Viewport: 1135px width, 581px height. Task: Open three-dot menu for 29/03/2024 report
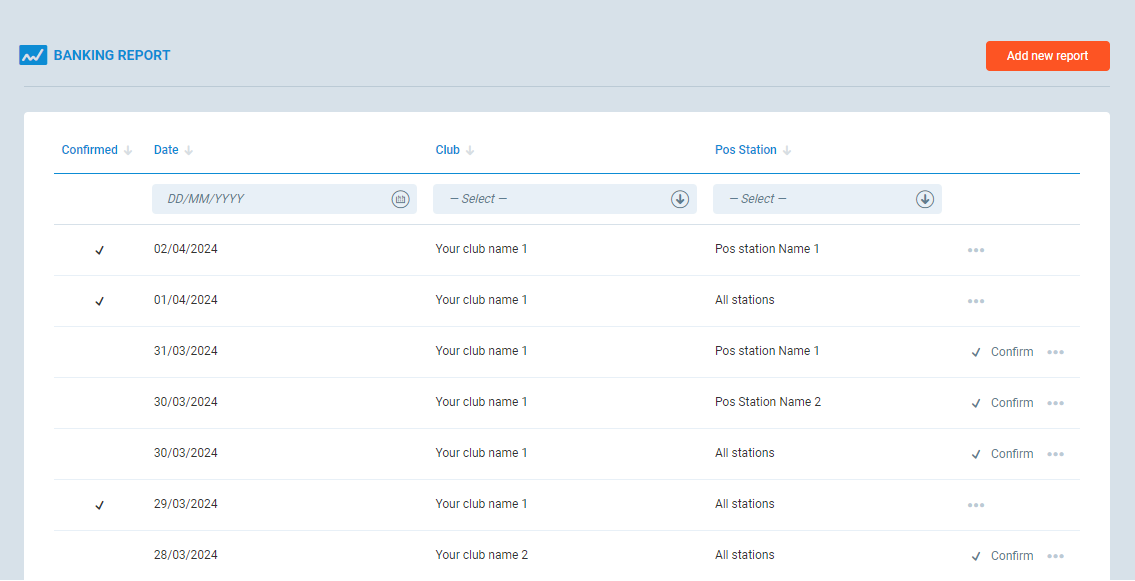coord(976,505)
